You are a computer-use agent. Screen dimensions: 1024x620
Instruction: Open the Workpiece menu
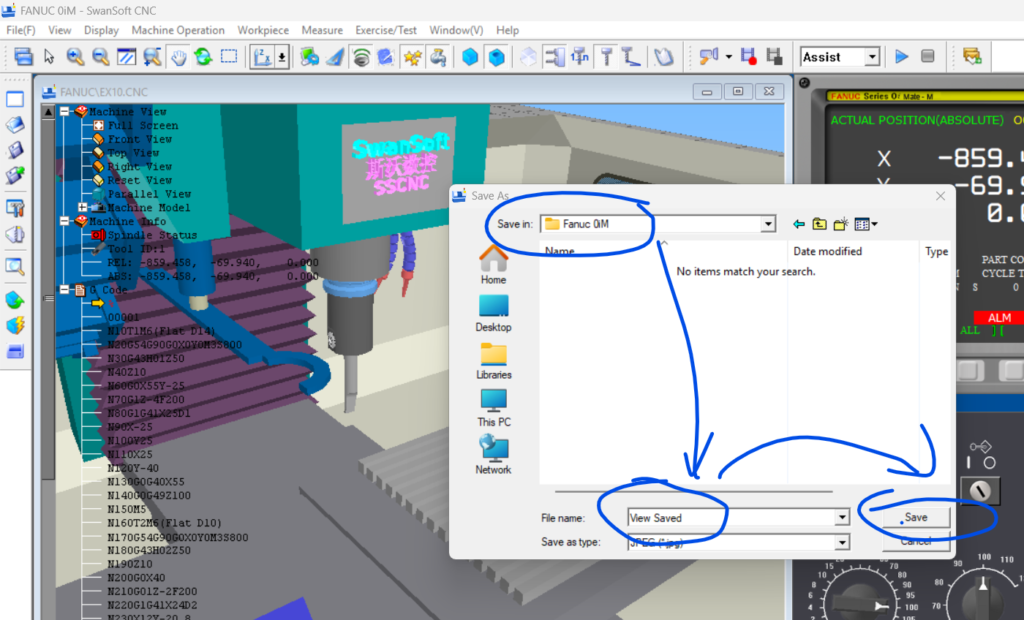[x=263, y=30]
